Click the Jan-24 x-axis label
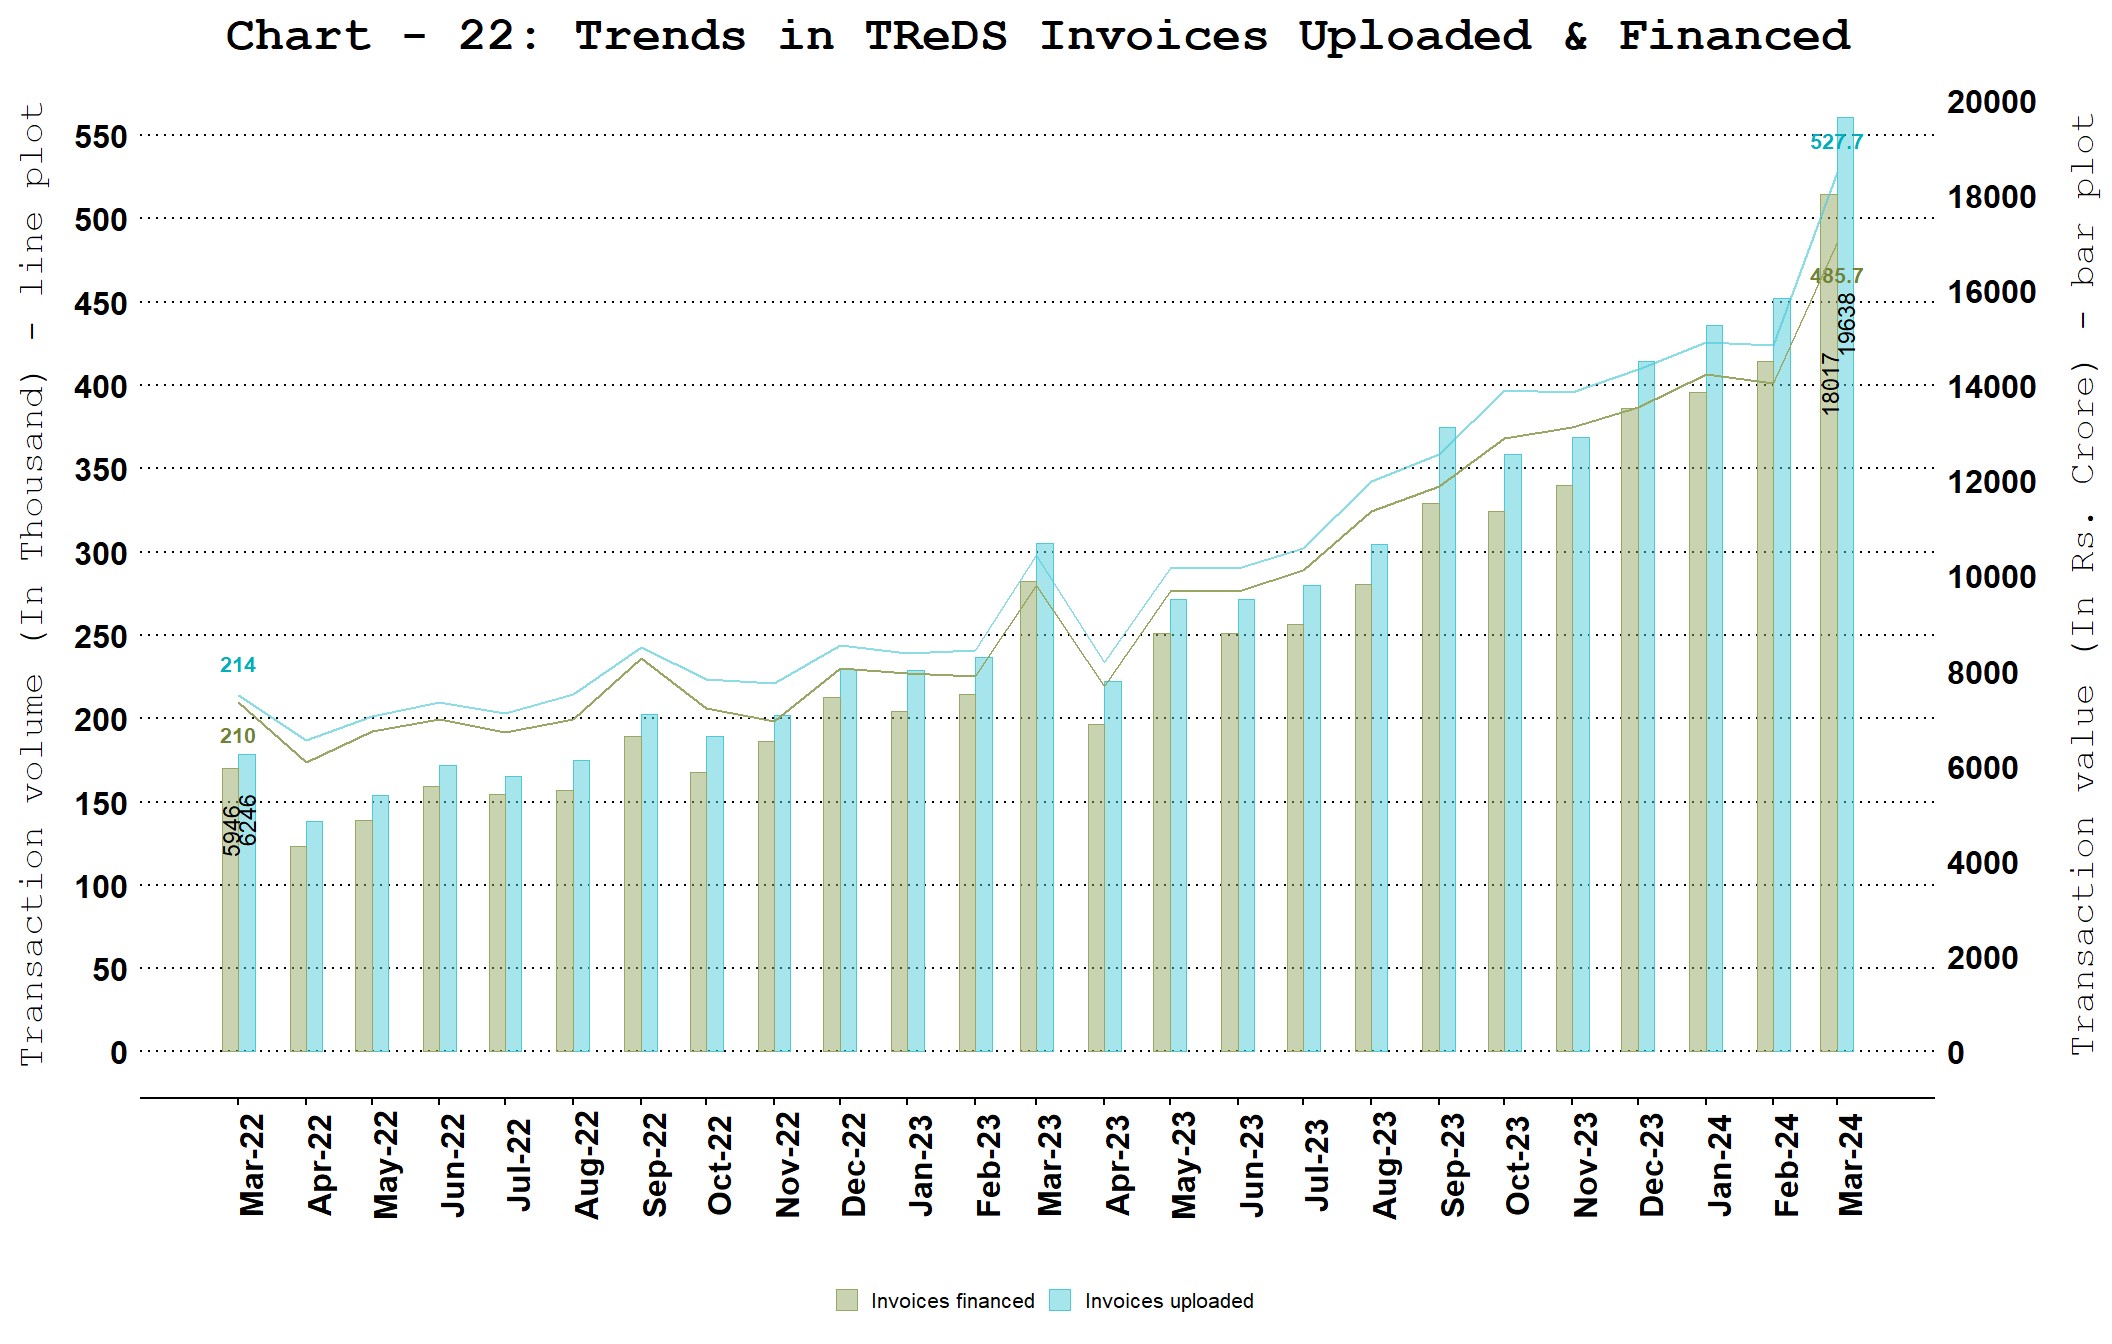 pos(1719,1165)
